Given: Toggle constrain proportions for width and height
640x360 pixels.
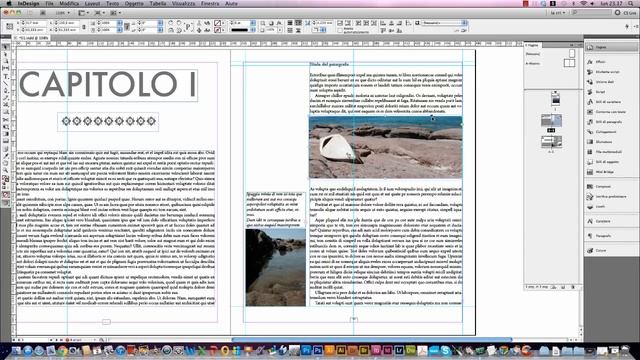Looking at the screenshot, I should (x=84, y=27).
